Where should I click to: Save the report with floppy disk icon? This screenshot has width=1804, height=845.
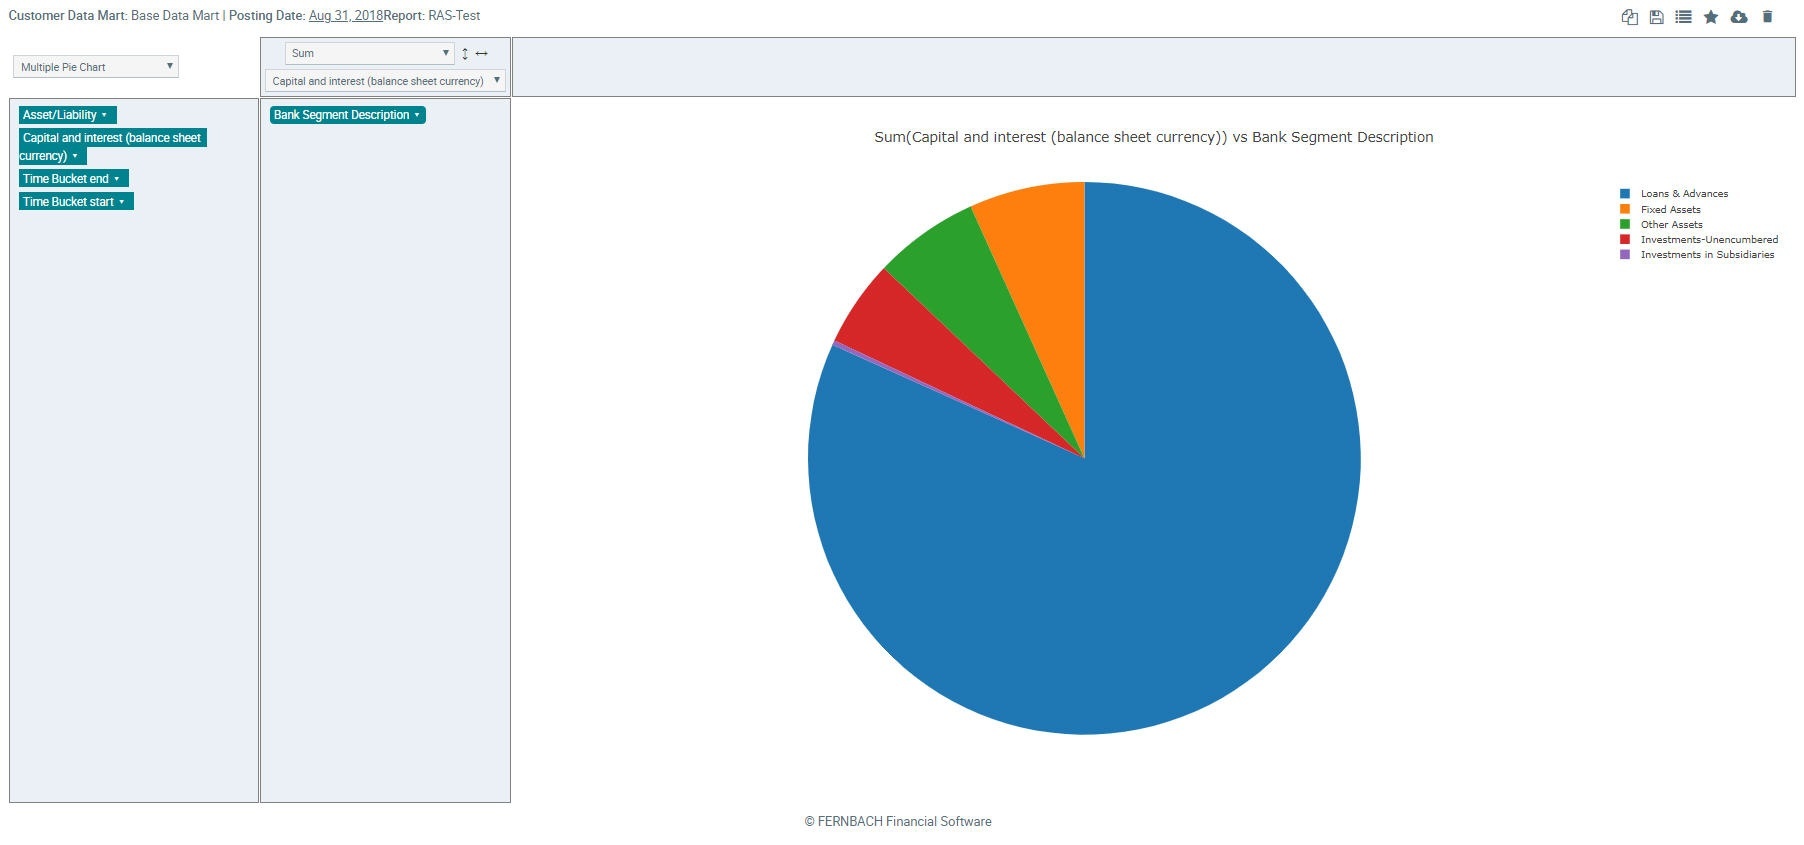tap(1656, 17)
